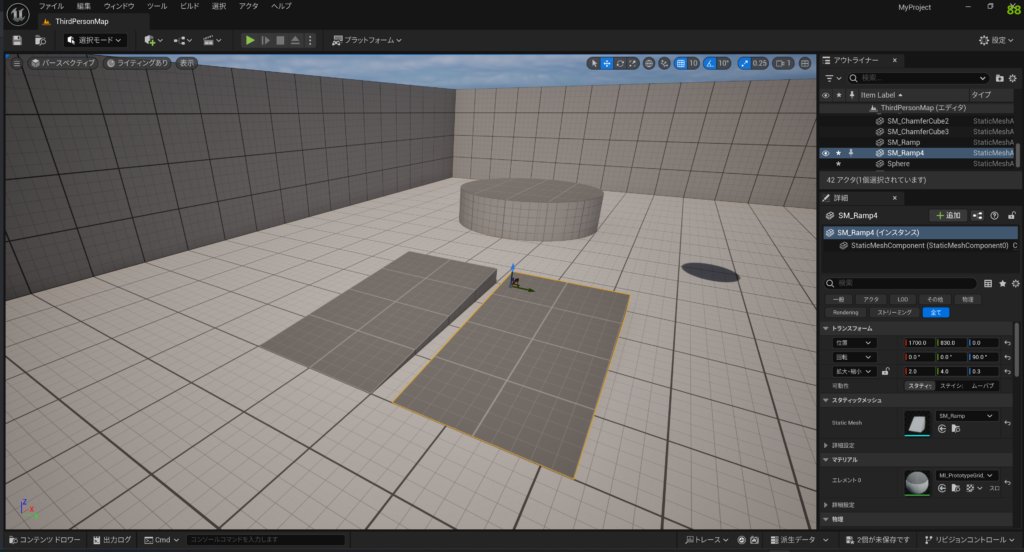Click the green Play button in toolbar
The height and width of the screenshot is (552, 1024).
click(x=250, y=40)
